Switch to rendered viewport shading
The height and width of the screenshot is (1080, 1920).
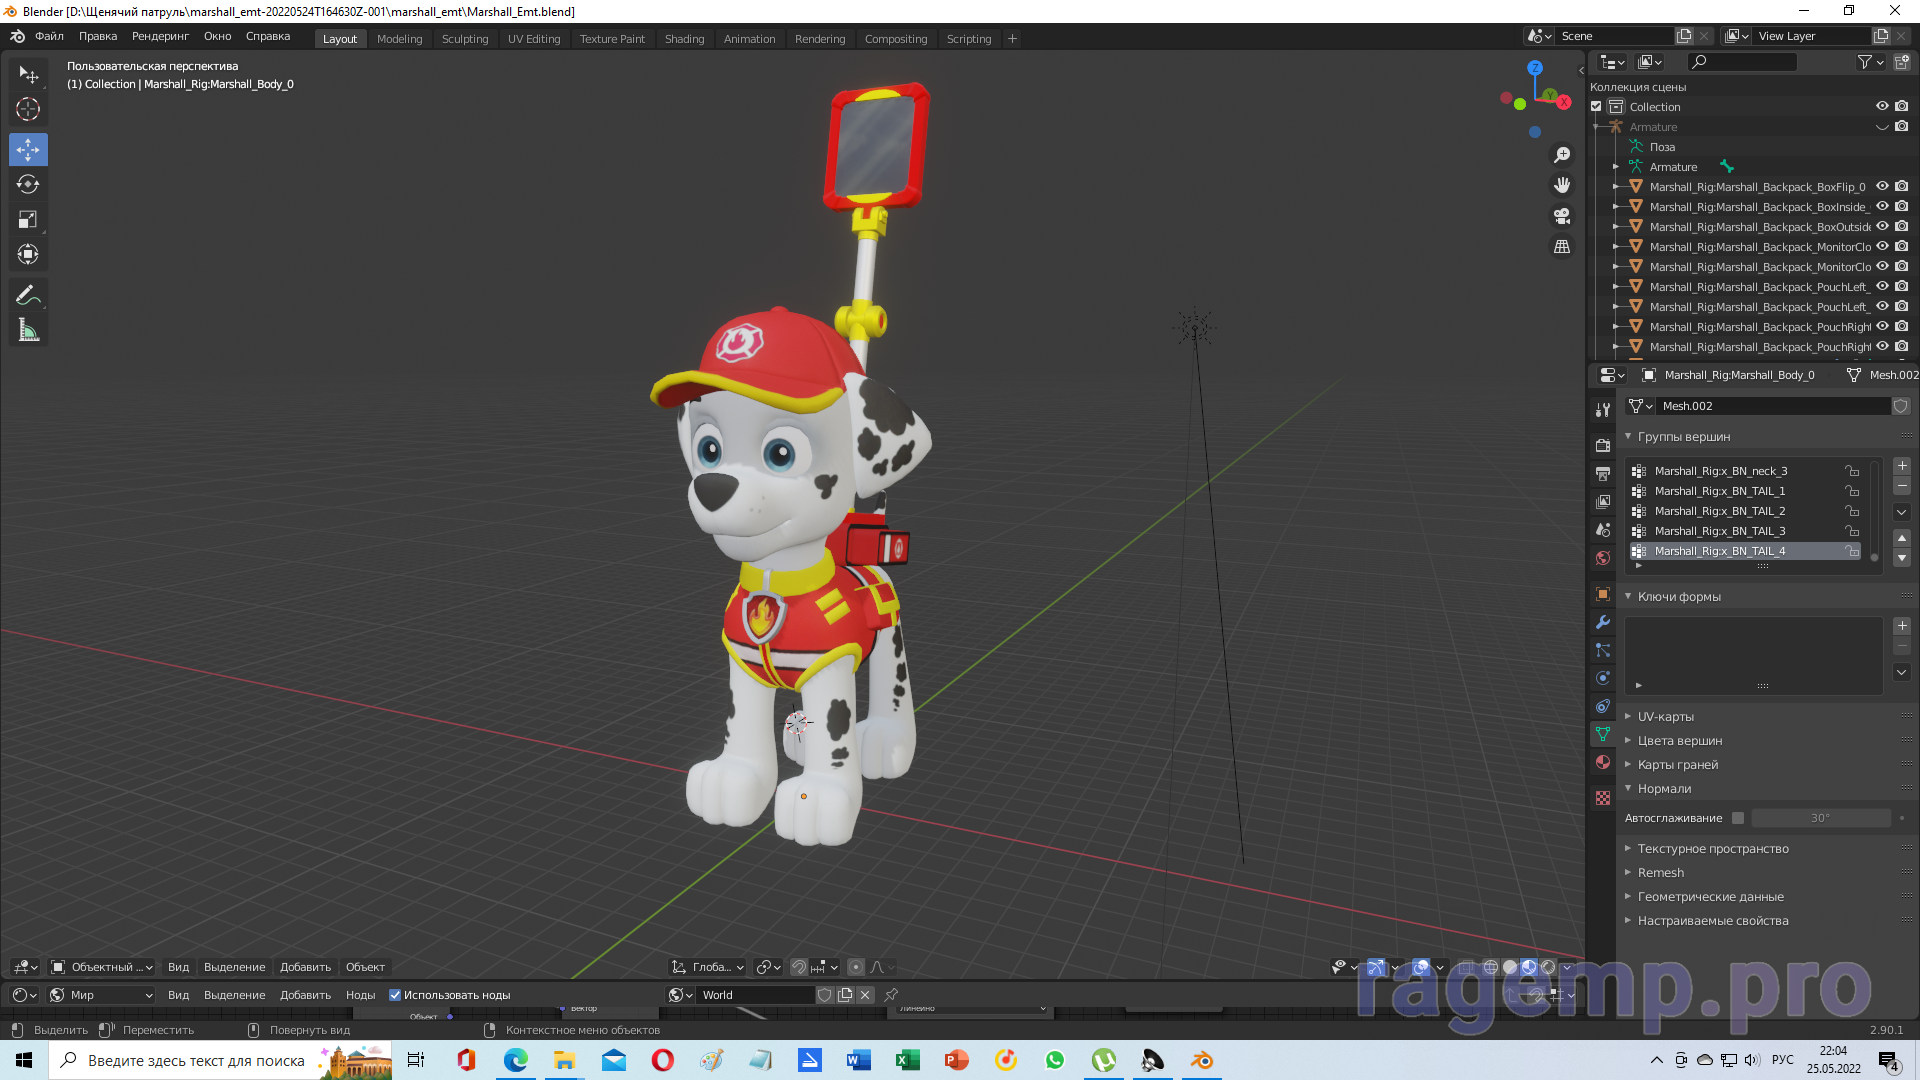tap(1548, 967)
